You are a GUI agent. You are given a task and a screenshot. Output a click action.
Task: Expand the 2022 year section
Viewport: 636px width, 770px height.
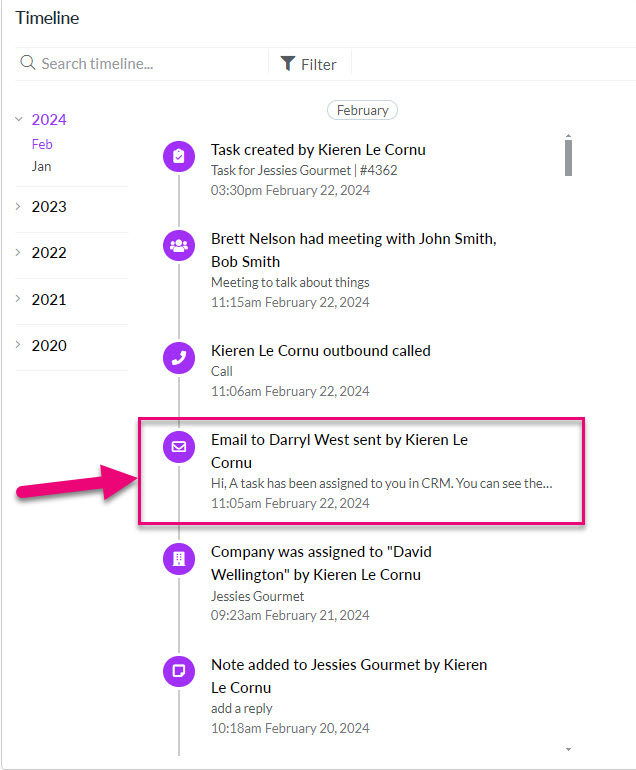(18, 252)
